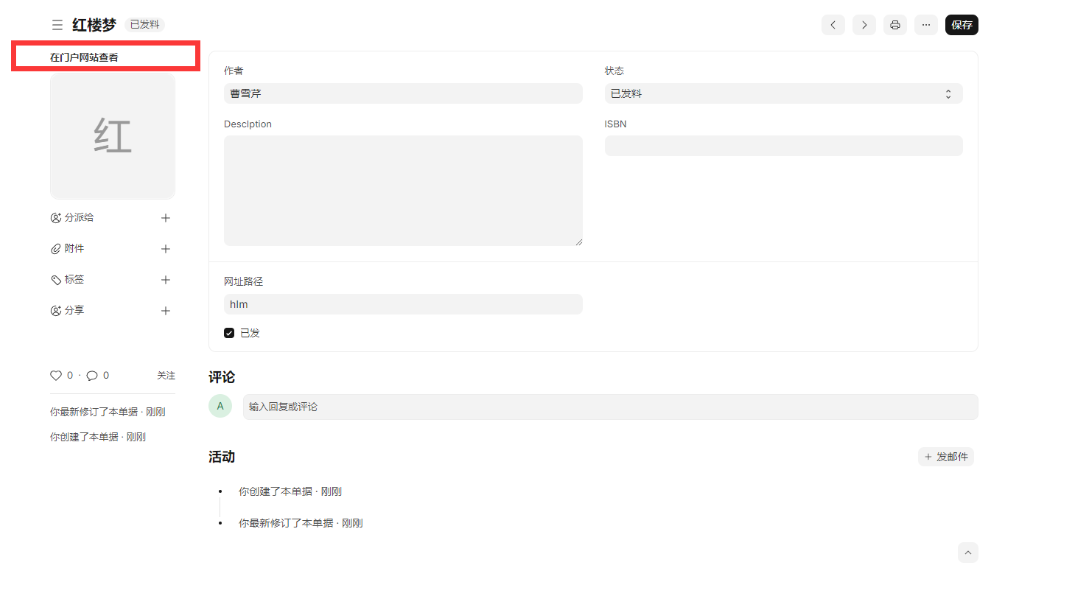Add attachment with plus next to 附件
1068x611 pixels.
click(x=166, y=249)
